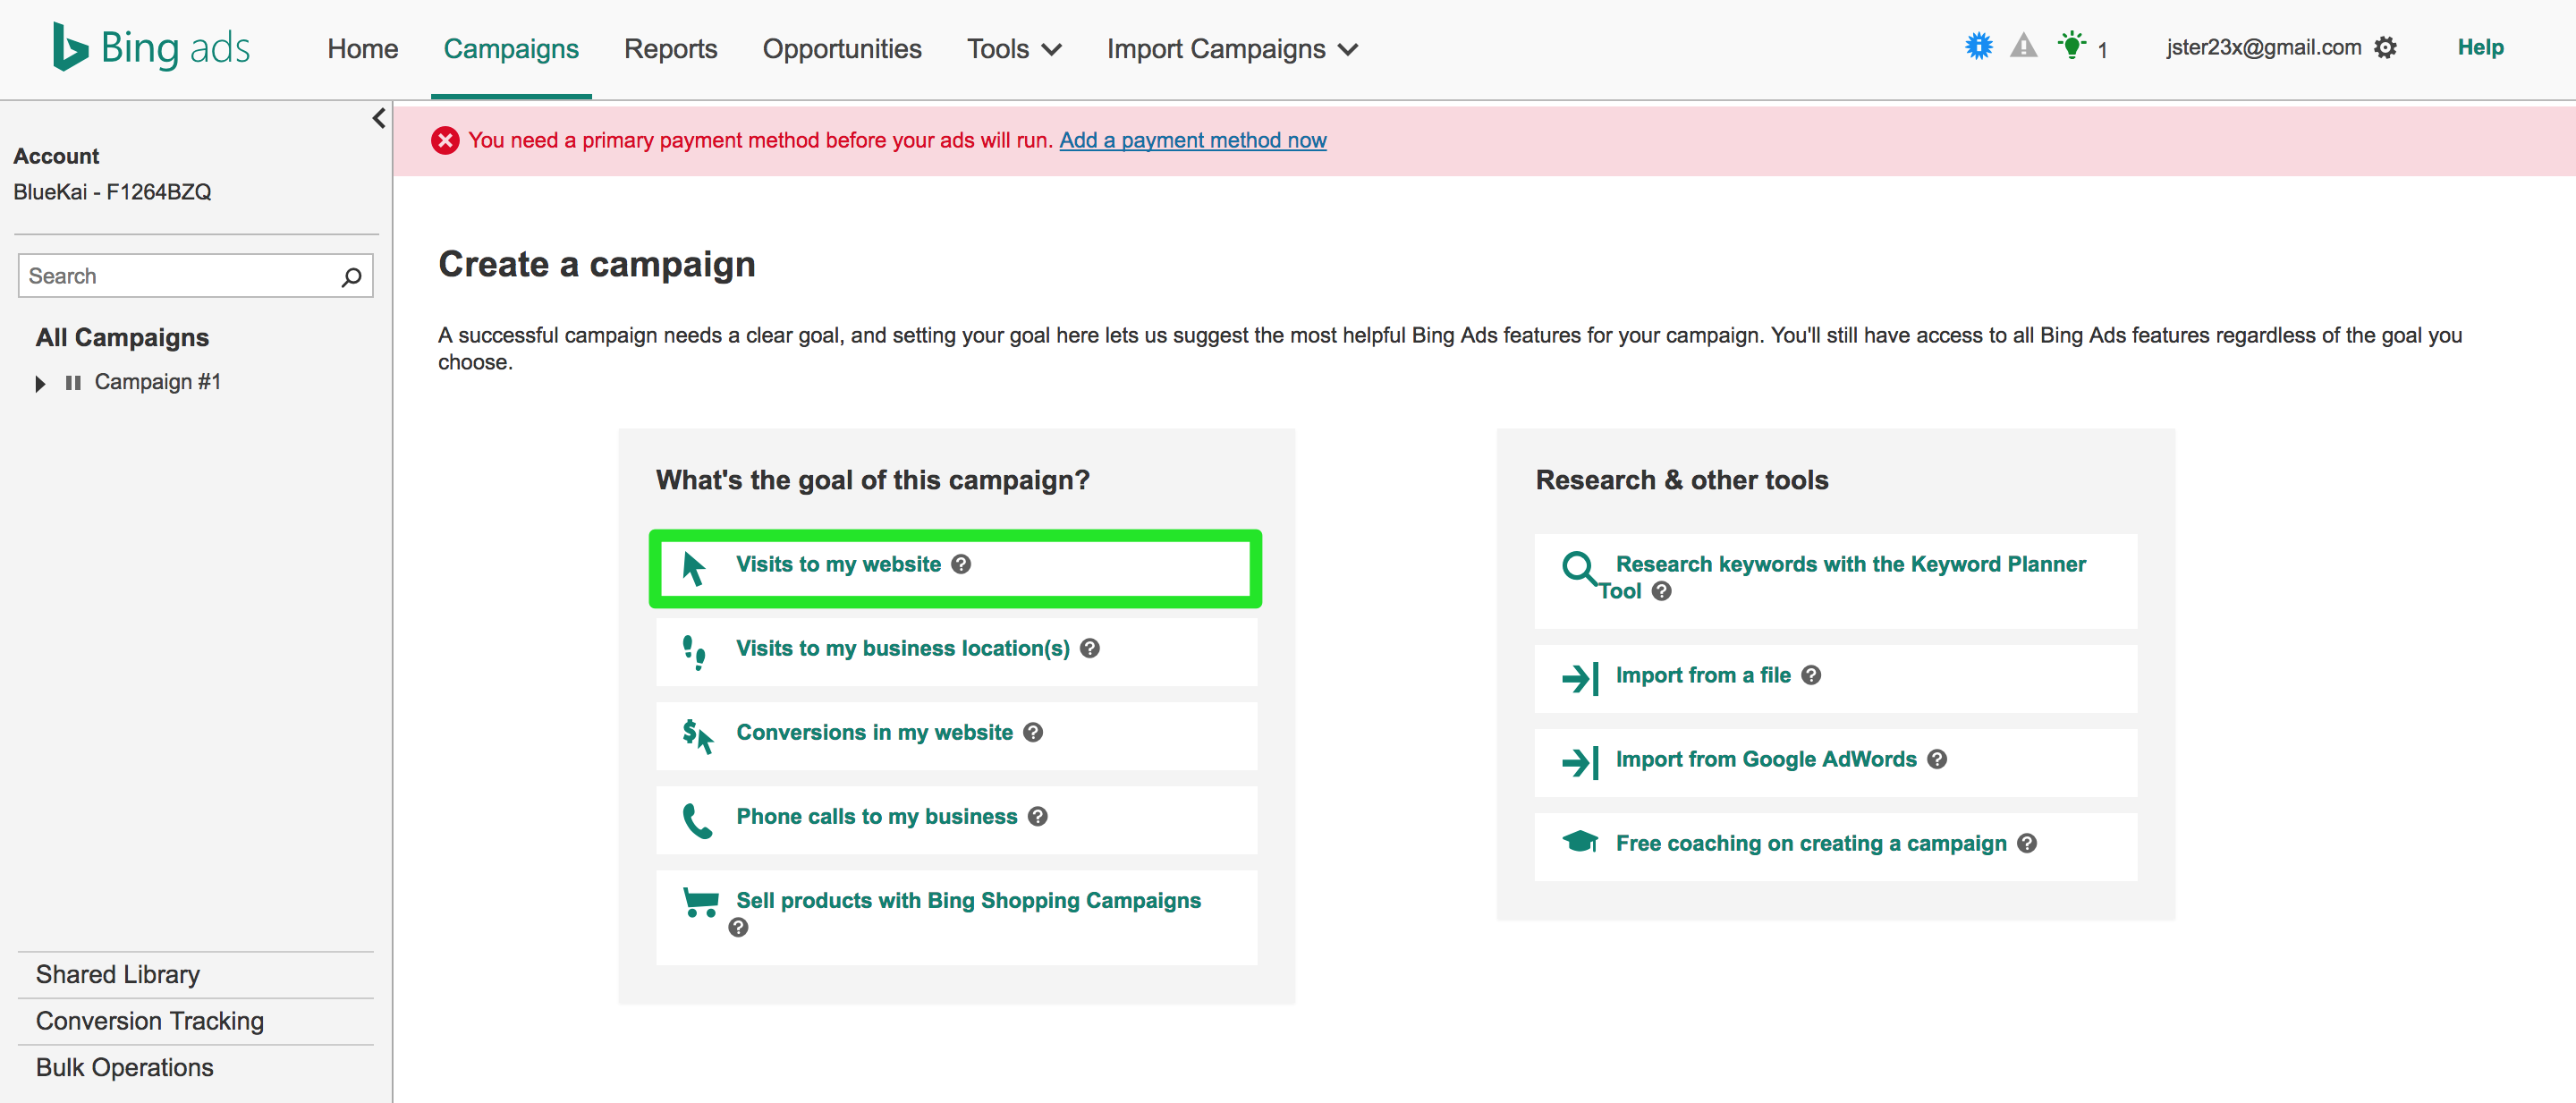Click help icon next to Visits to my website
The image size is (2576, 1103).
961,564
